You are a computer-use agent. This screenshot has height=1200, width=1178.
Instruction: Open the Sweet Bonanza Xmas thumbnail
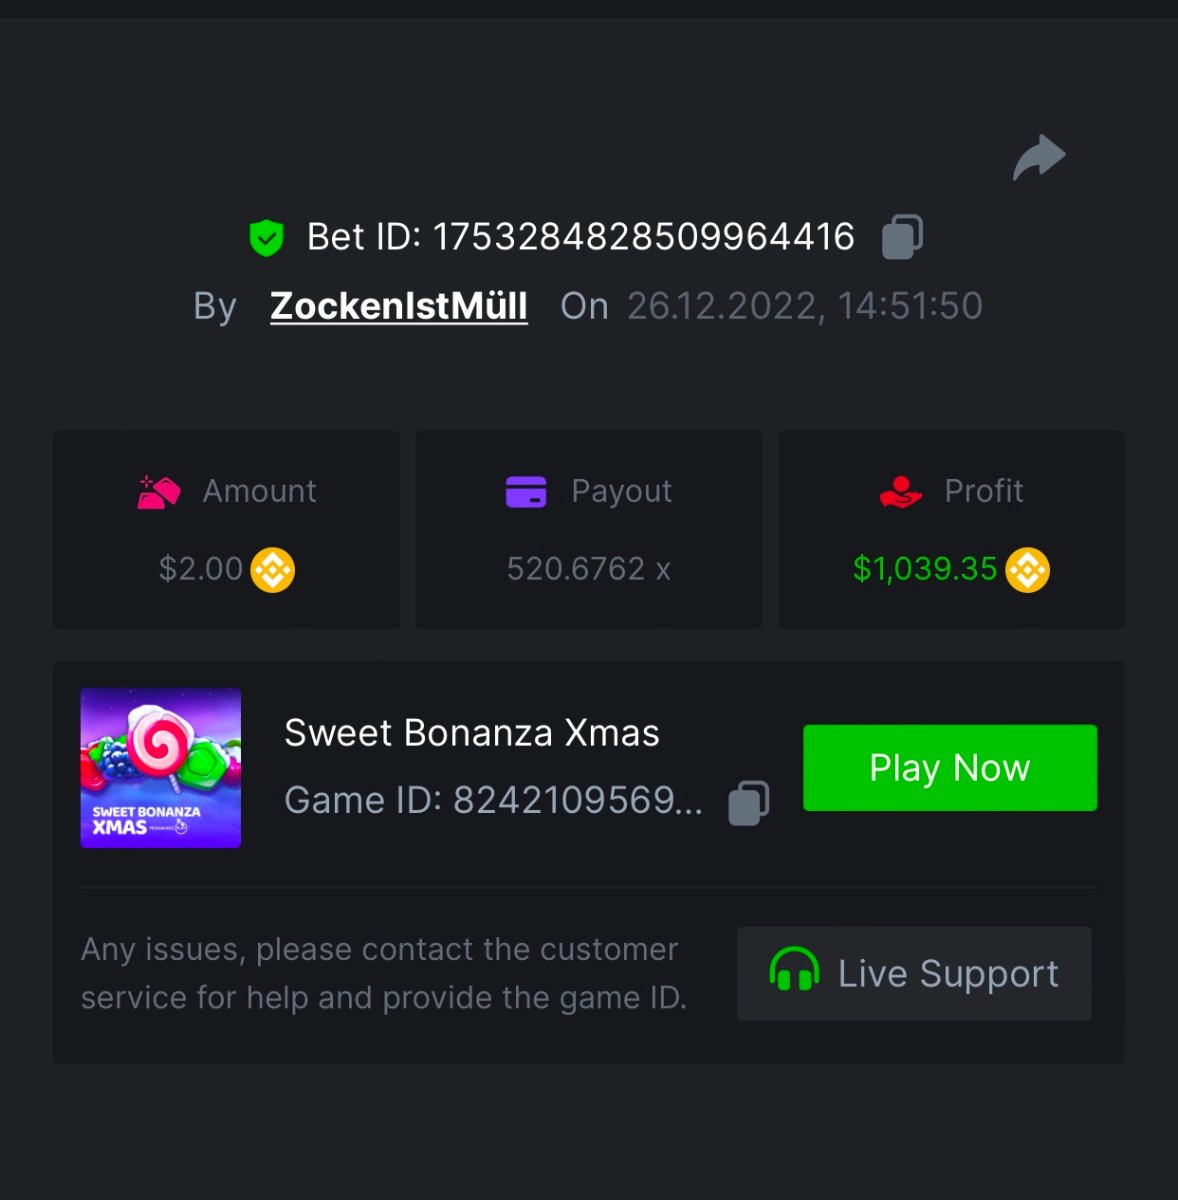coord(161,768)
